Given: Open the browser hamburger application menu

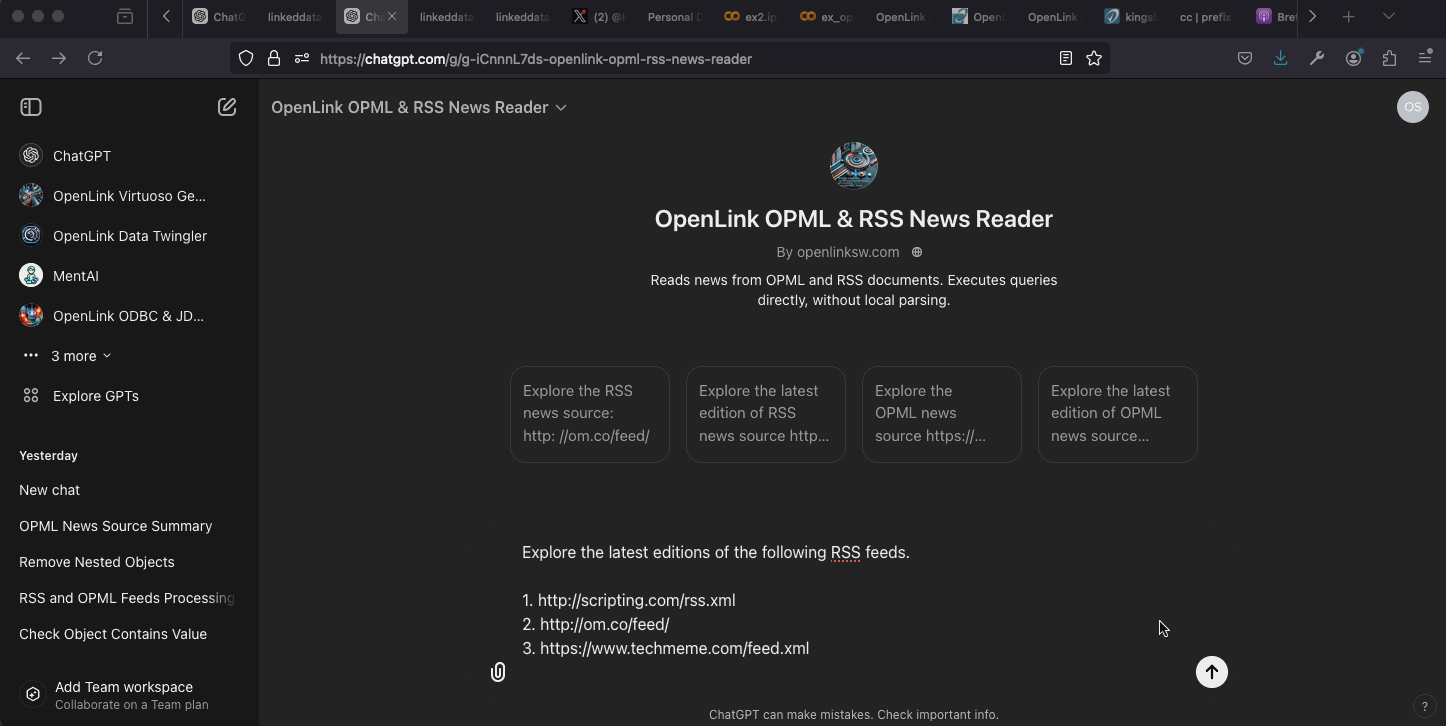Looking at the screenshot, I should (x=1425, y=58).
